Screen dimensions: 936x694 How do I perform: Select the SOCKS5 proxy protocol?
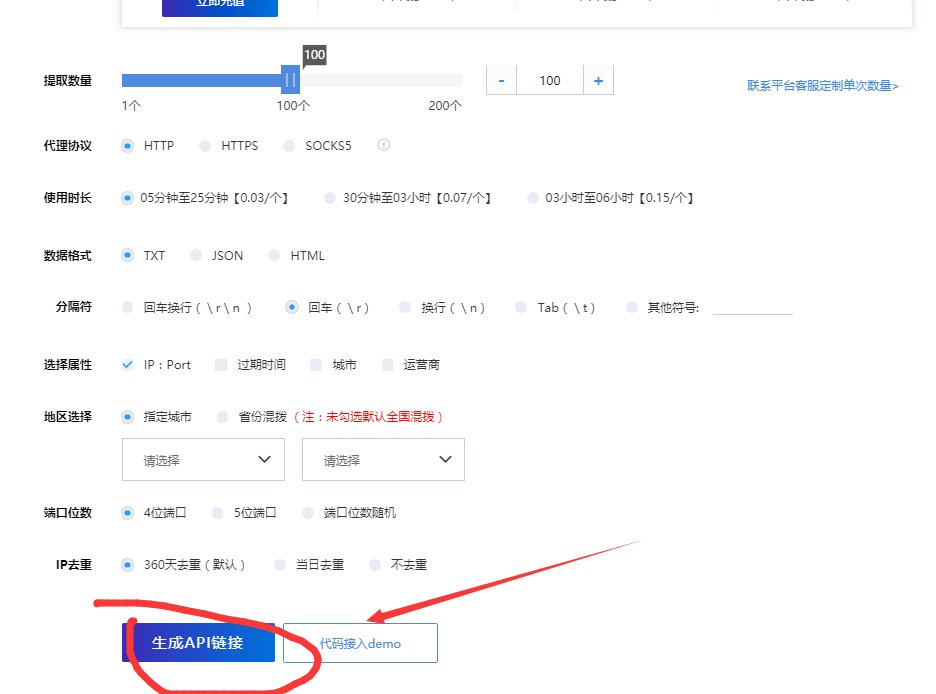tap(288, 145)
